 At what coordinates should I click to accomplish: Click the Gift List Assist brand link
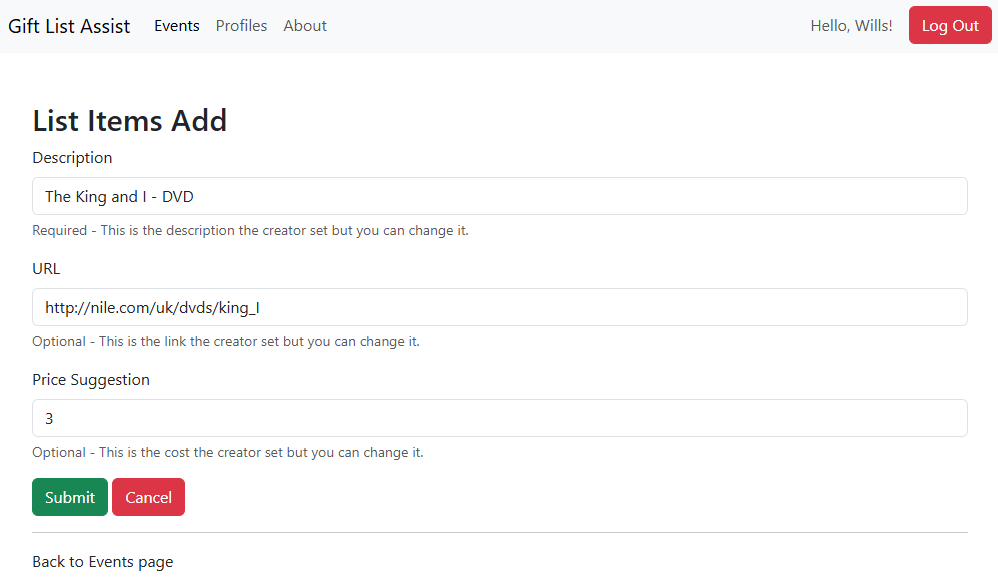tap(69, 26)
